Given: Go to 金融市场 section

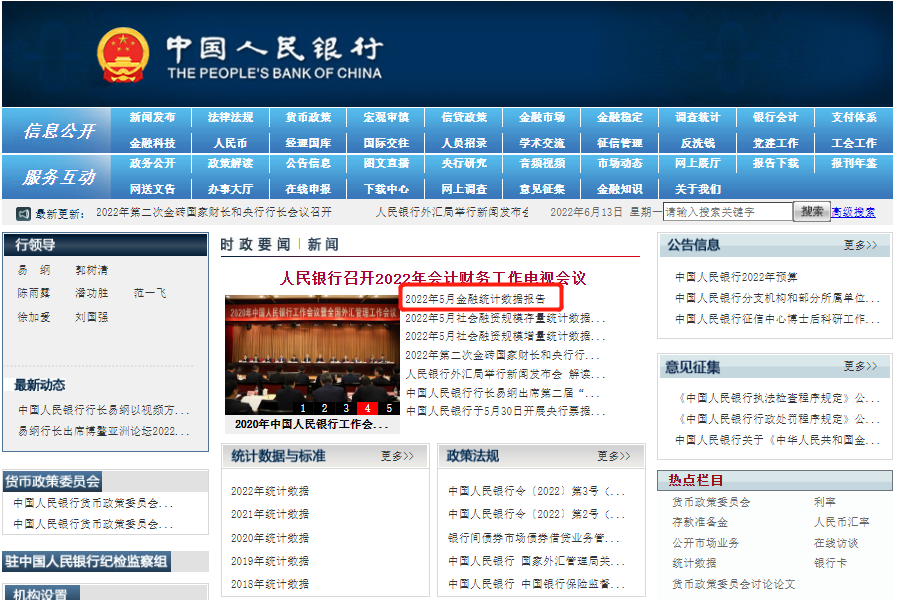Looking at the screenshot, I should 542,117.
